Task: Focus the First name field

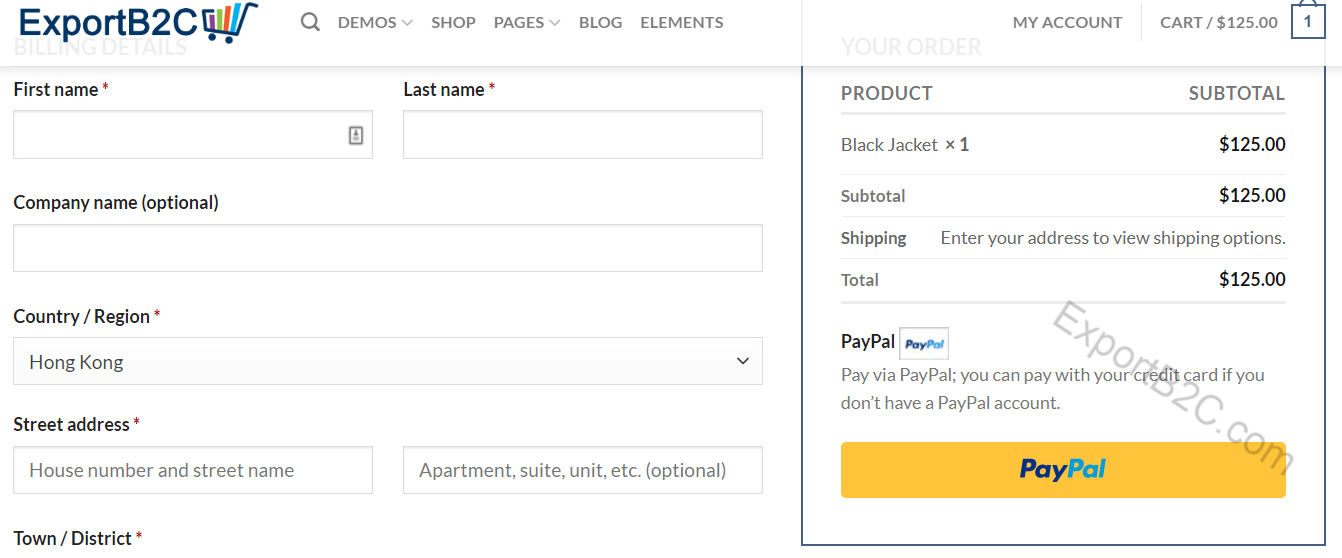Action: click(193, 135)
